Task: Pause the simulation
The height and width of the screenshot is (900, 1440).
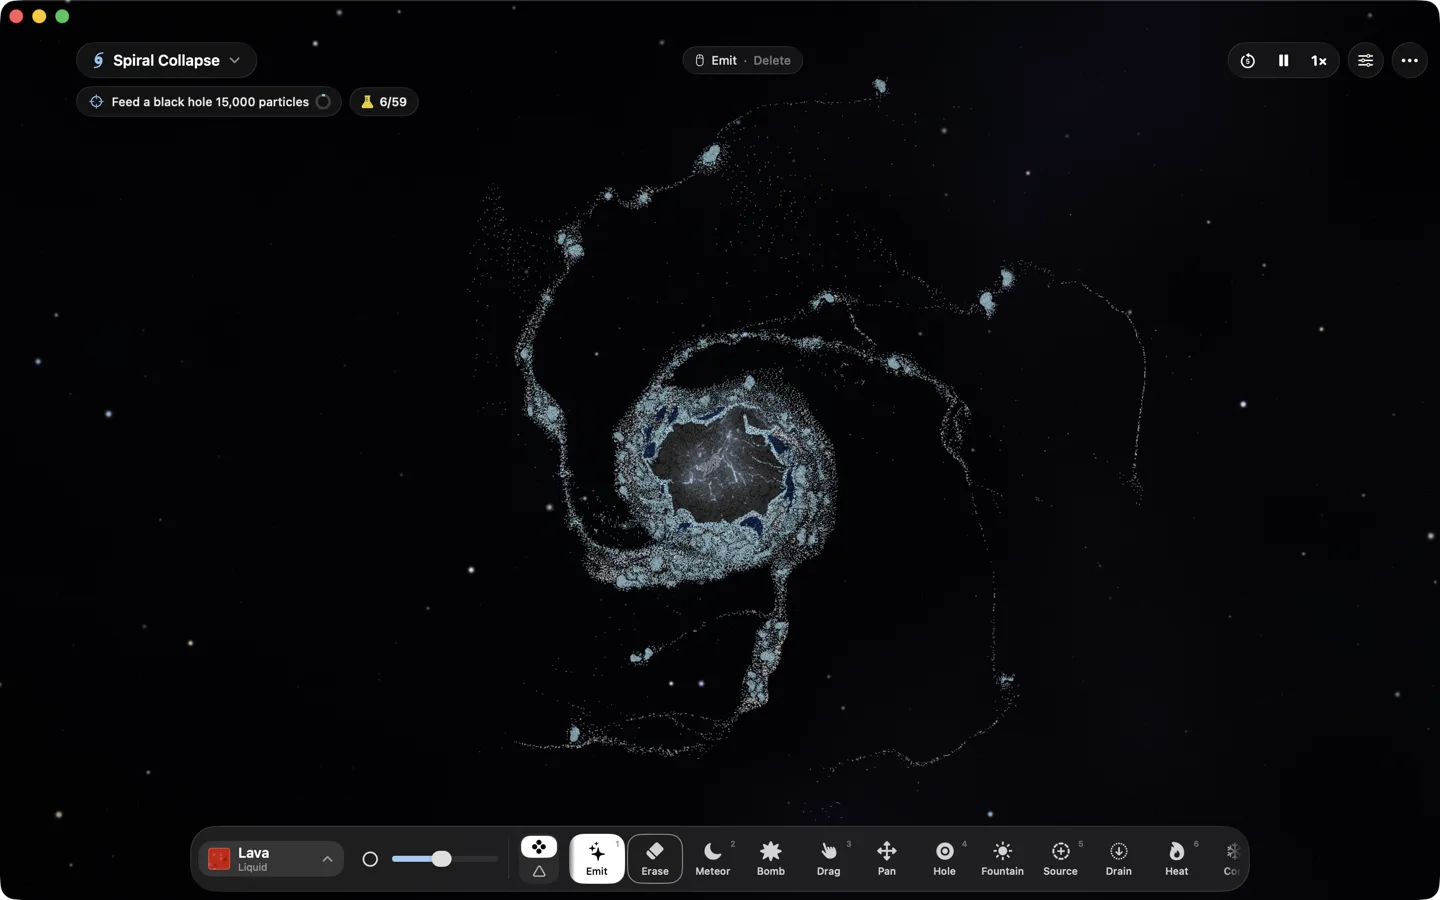Action: (x=1284, y=61)
